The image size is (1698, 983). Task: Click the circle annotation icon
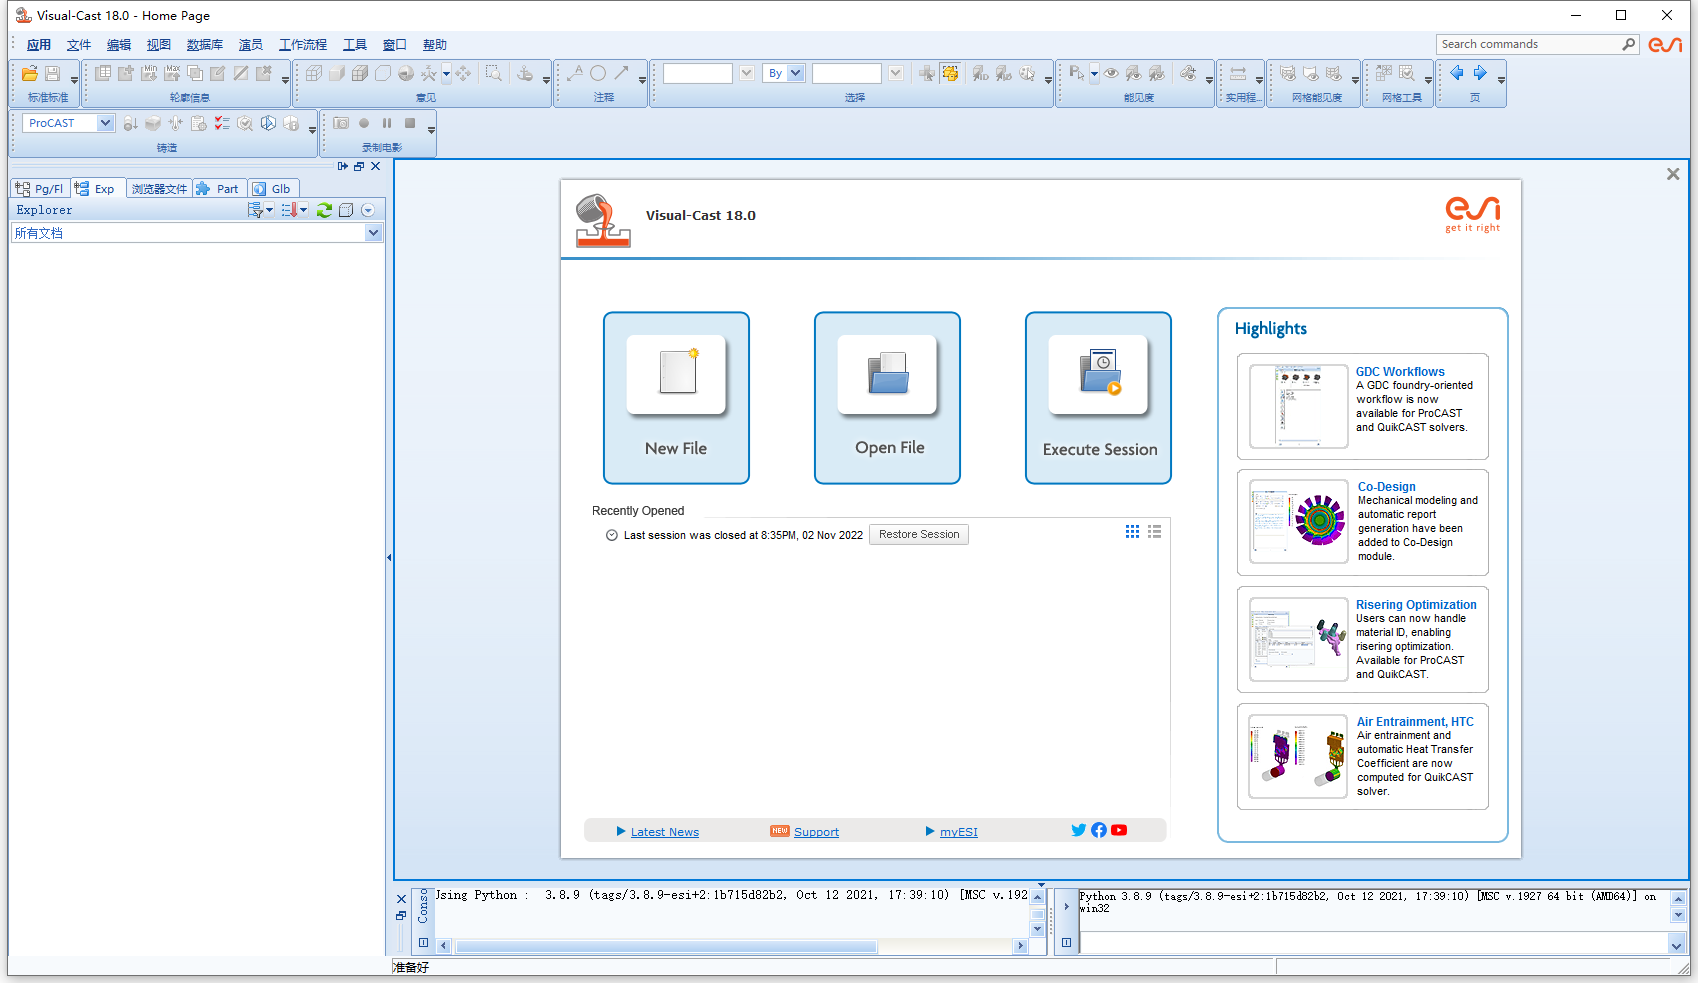(598, 73)
